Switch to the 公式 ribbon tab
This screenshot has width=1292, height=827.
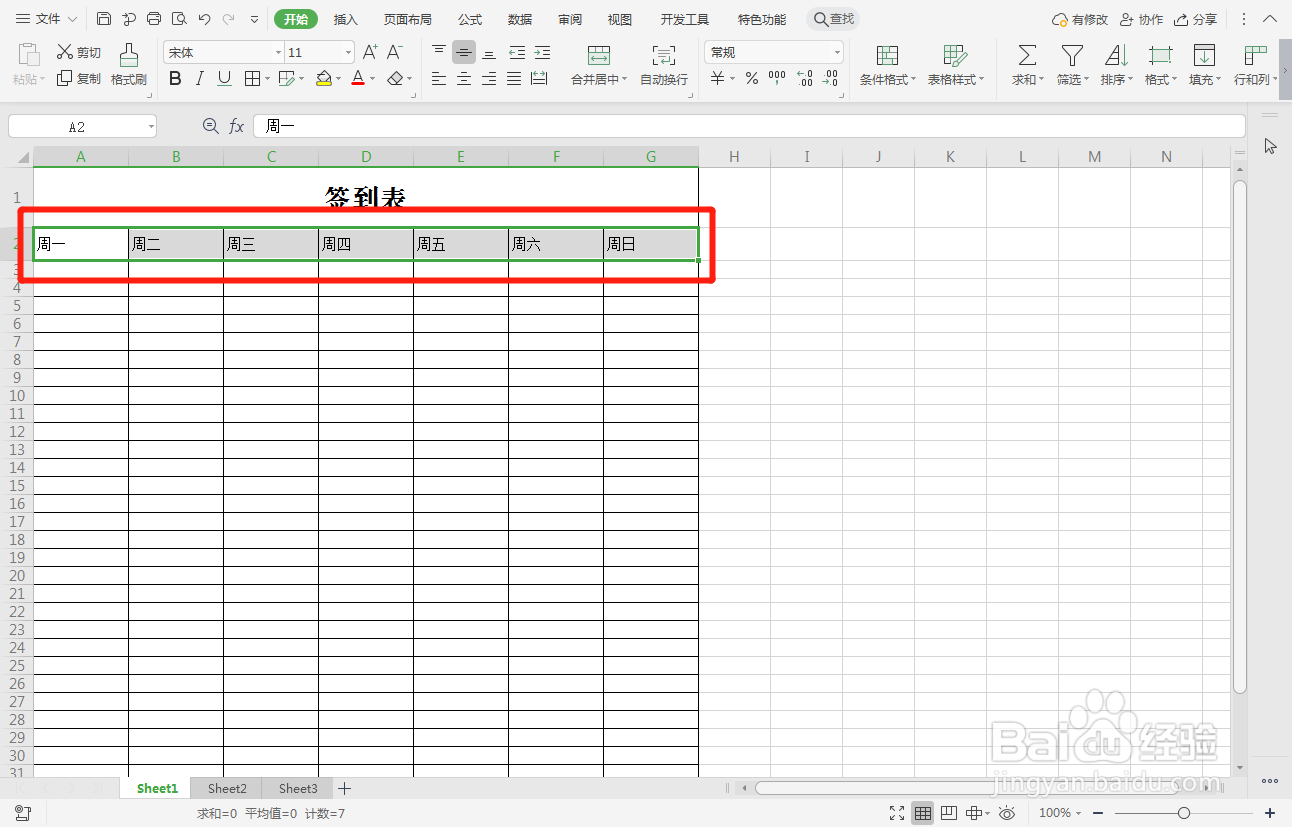pos(470,19)
